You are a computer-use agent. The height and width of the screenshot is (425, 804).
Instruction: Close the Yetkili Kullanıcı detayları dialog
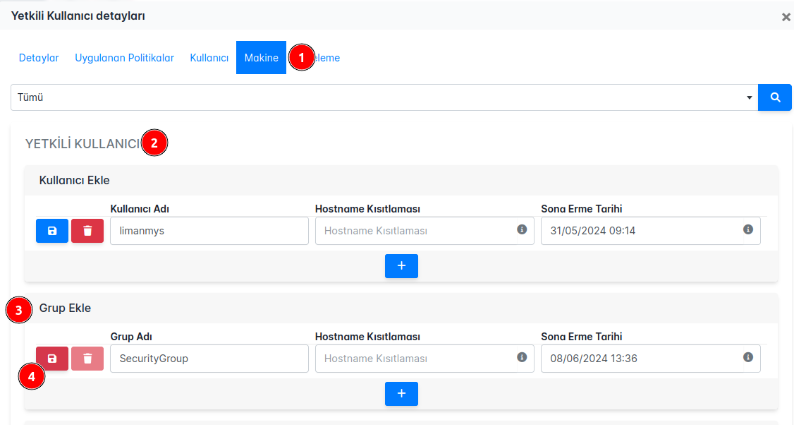(786, 17)
